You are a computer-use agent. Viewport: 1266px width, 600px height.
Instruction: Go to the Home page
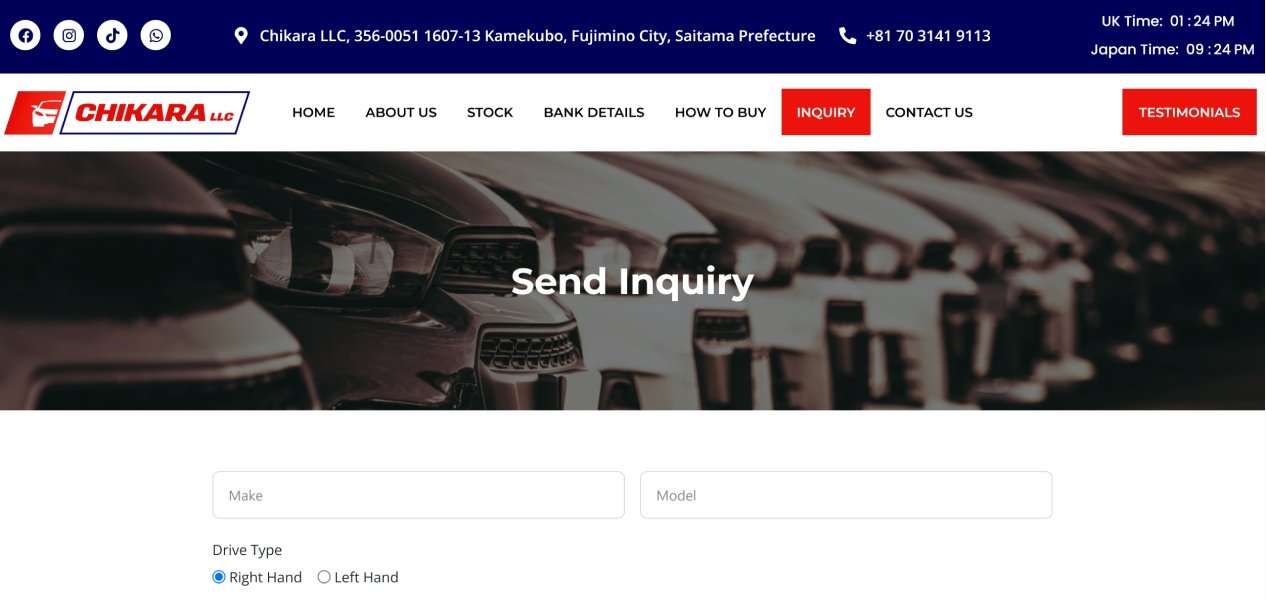click(313, 112)
